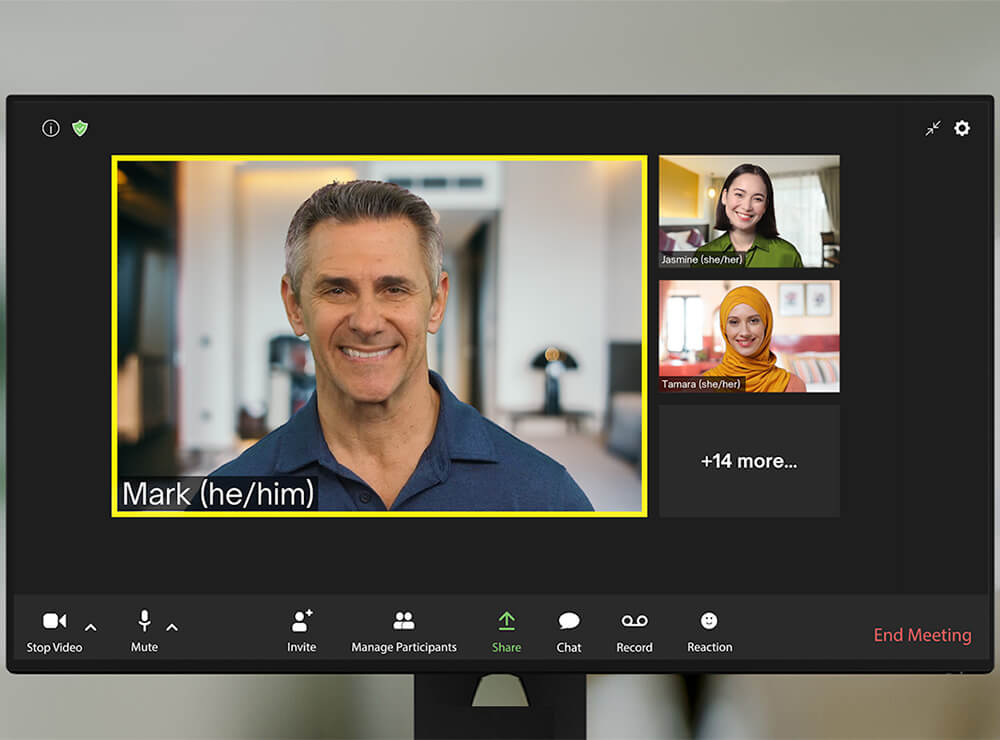The height and width of the screenshot is (740, 1000).
Task: Select Tamara's video thumbnail
Action: point(749,336)
